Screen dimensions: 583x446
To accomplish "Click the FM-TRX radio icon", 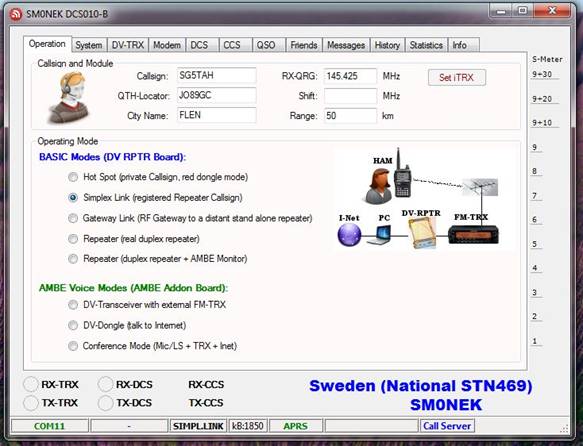I will [473, 235].
